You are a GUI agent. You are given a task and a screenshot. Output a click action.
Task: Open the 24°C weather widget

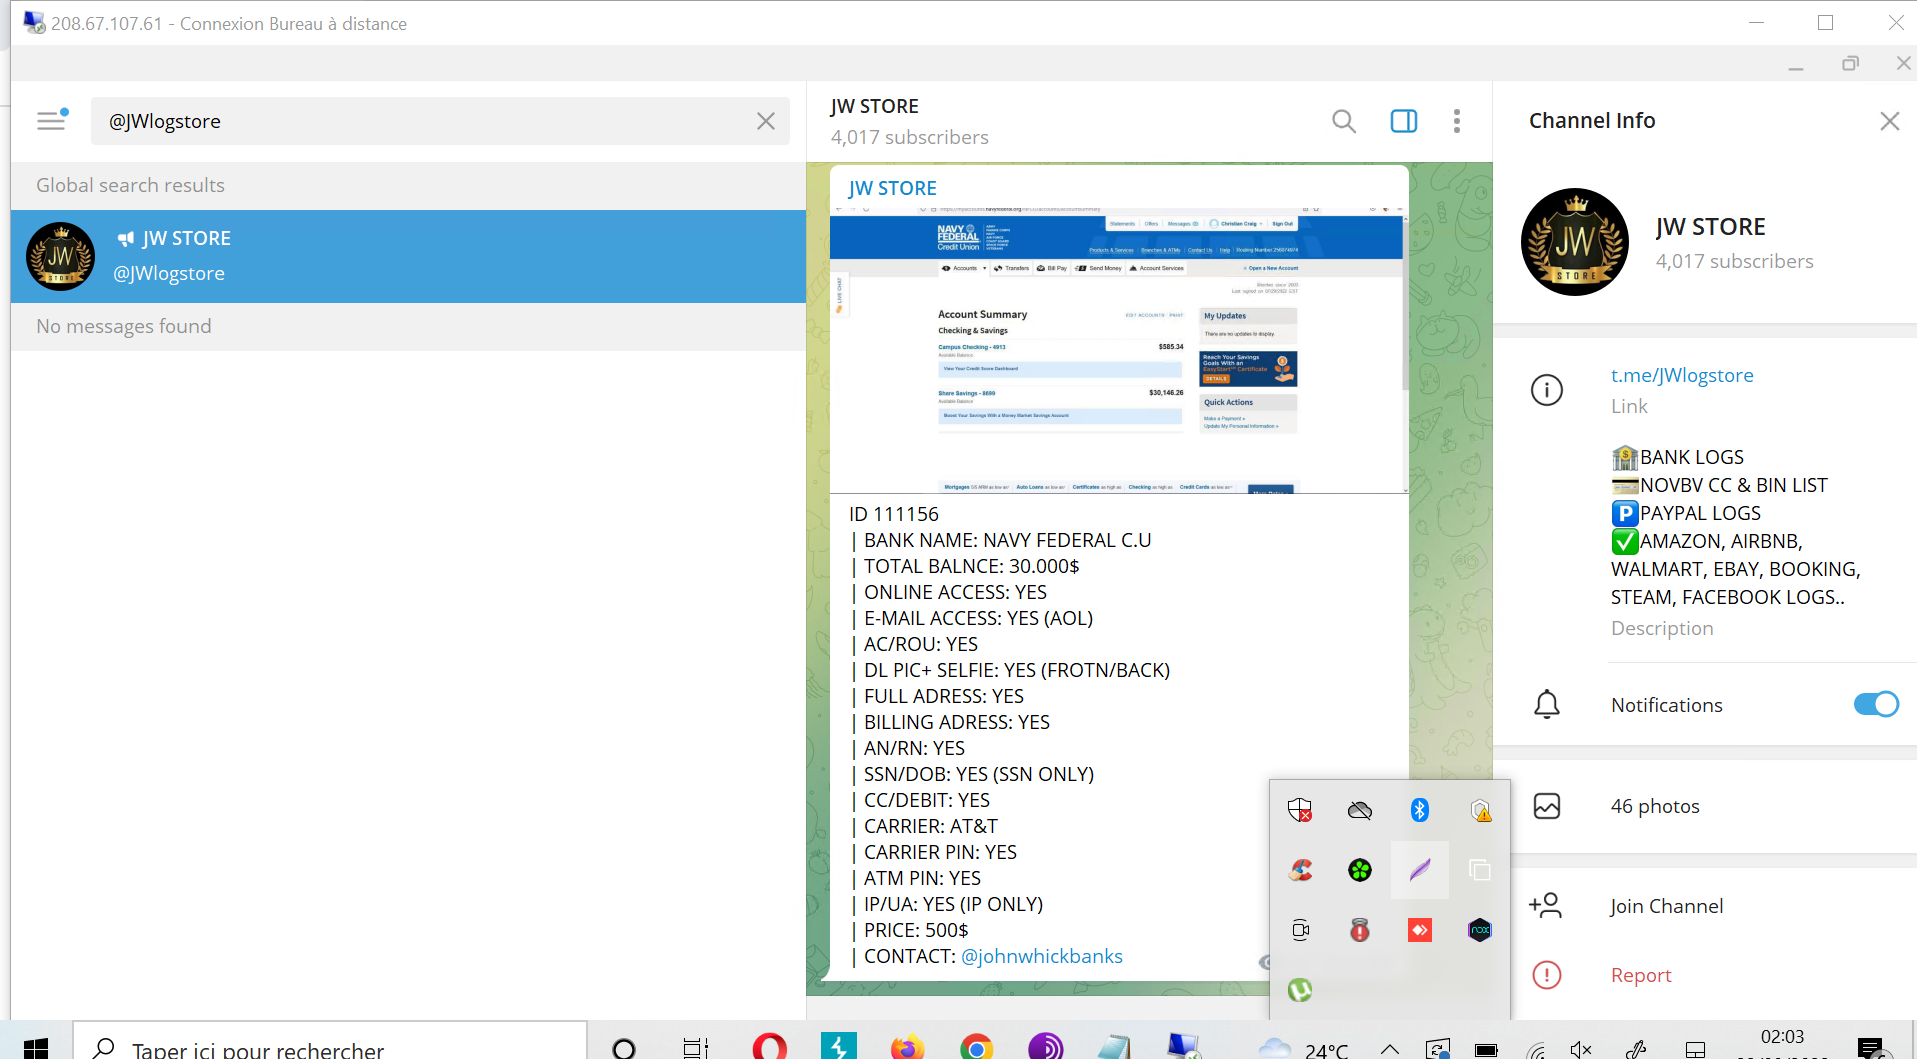pos(1304,1048)
